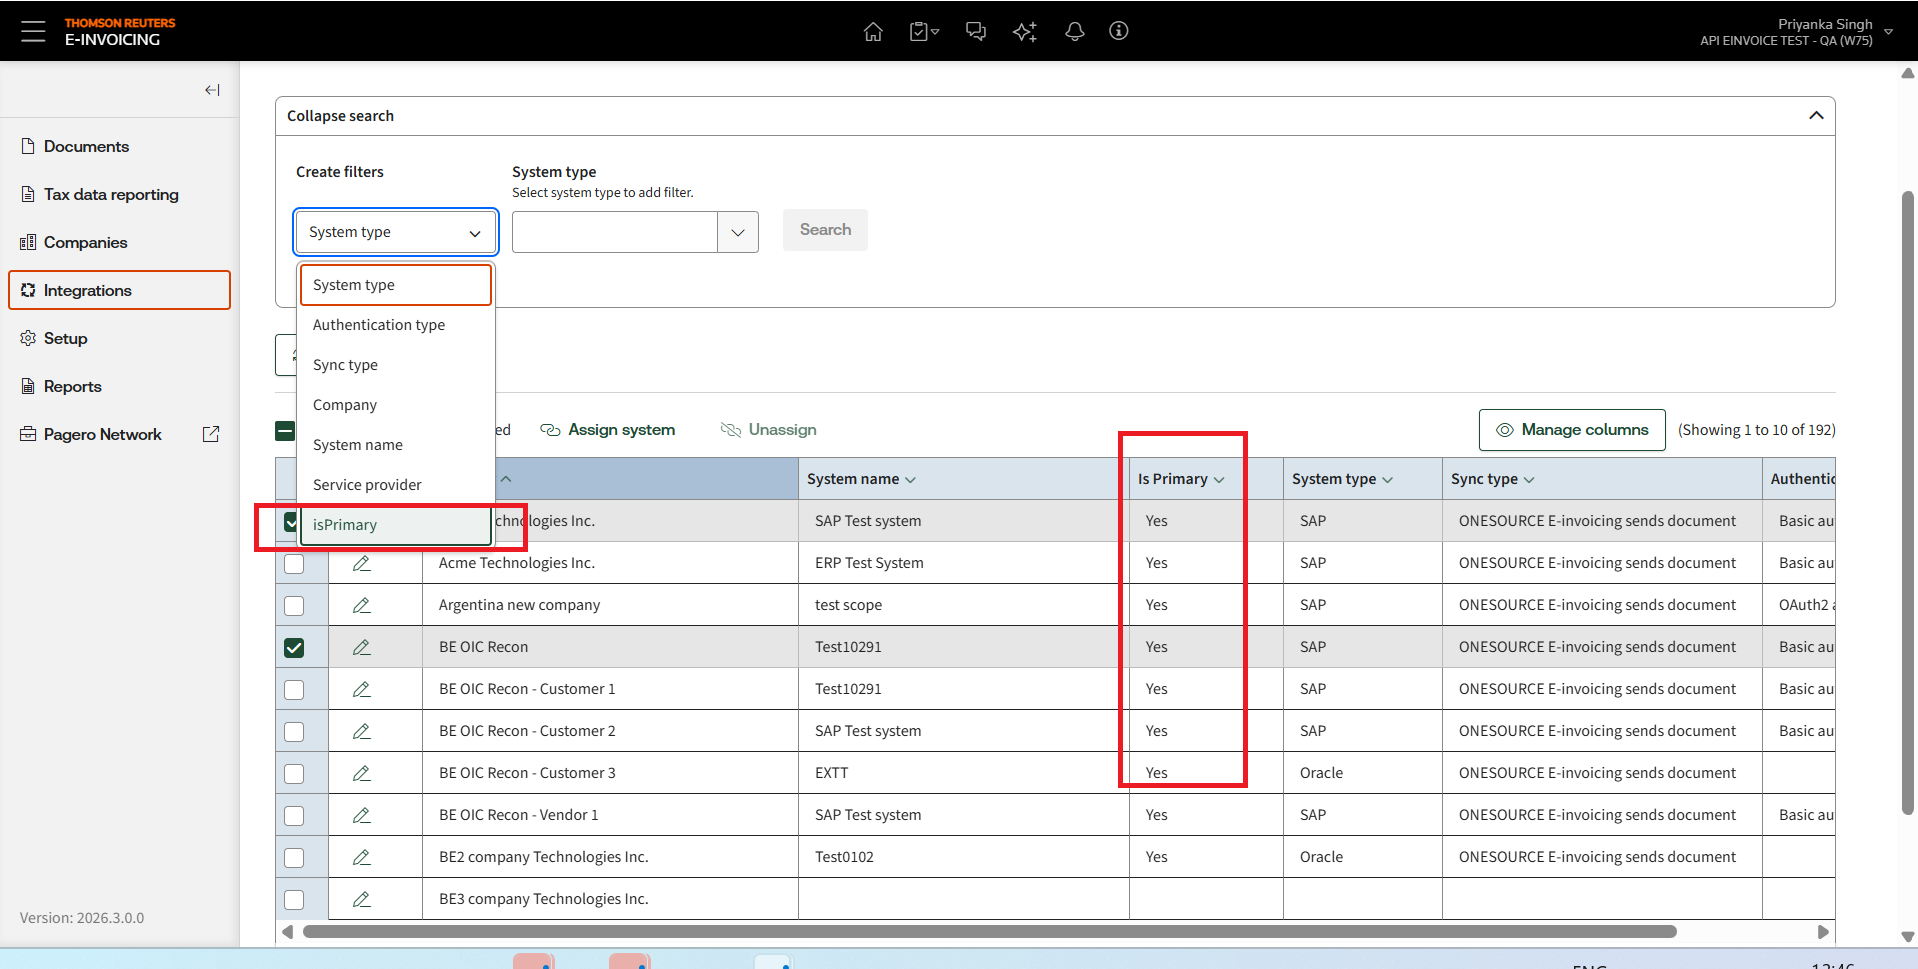Click Assign system
The height and width of the screenshot is (969, 1918).
[x=608, y=430]
